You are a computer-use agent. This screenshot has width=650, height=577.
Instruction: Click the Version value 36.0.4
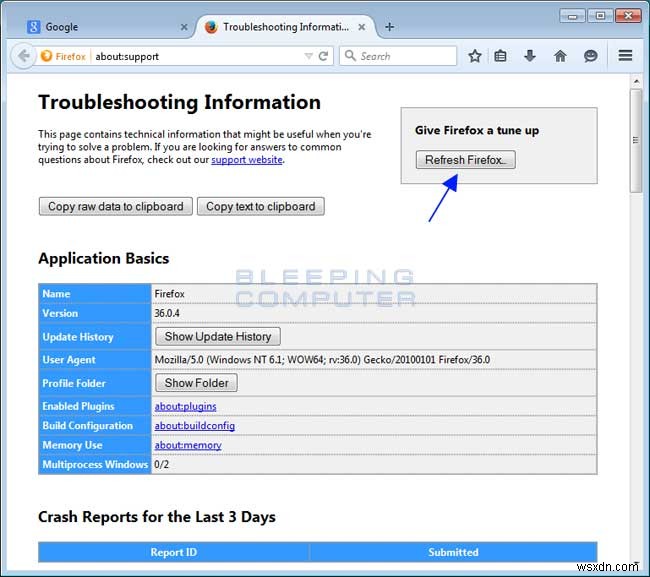coord(167,313)
